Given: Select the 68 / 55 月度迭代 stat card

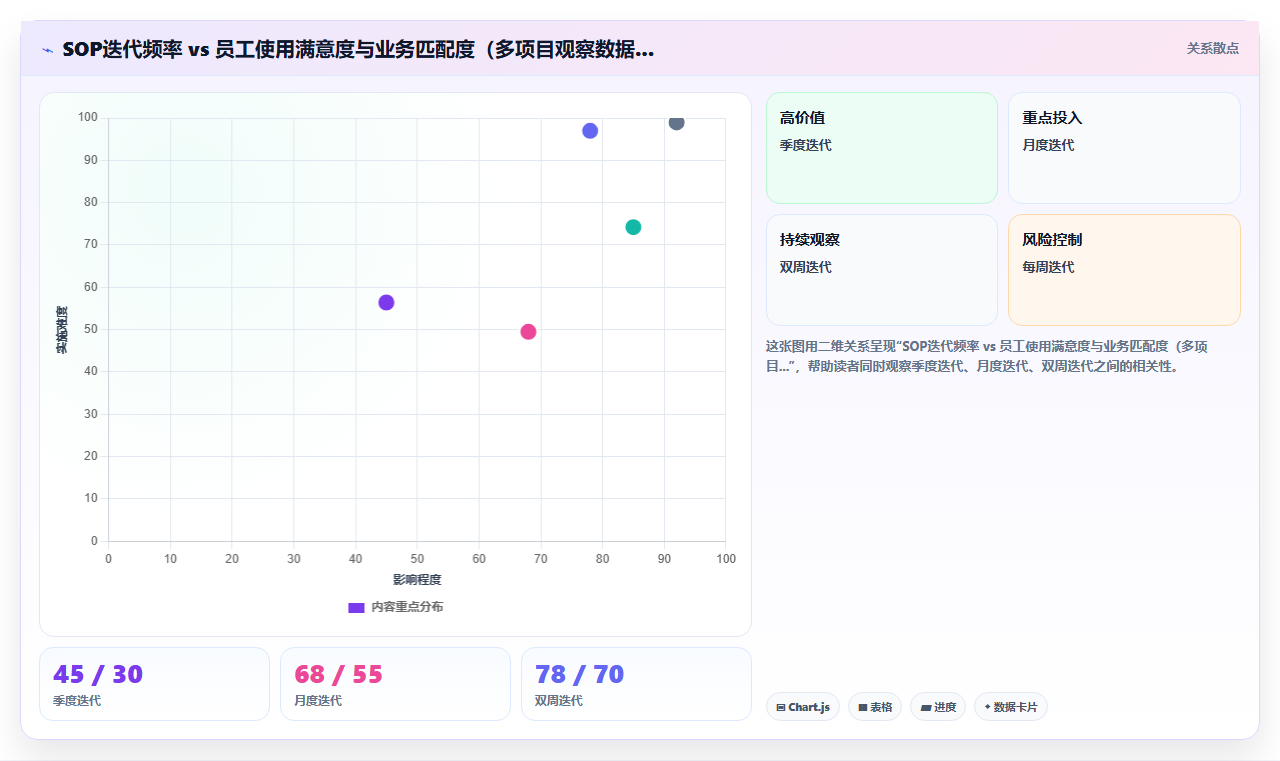Looking at the screenshot, I should pos(395,684).
